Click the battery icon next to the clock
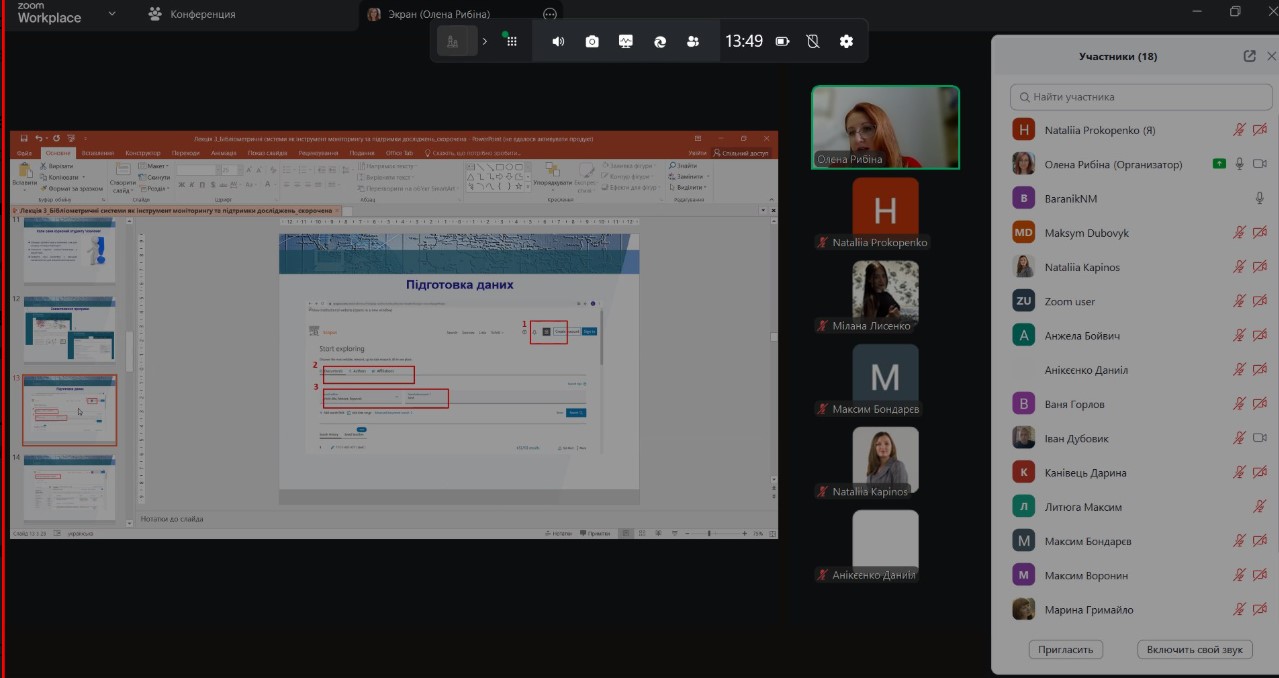 783,41
